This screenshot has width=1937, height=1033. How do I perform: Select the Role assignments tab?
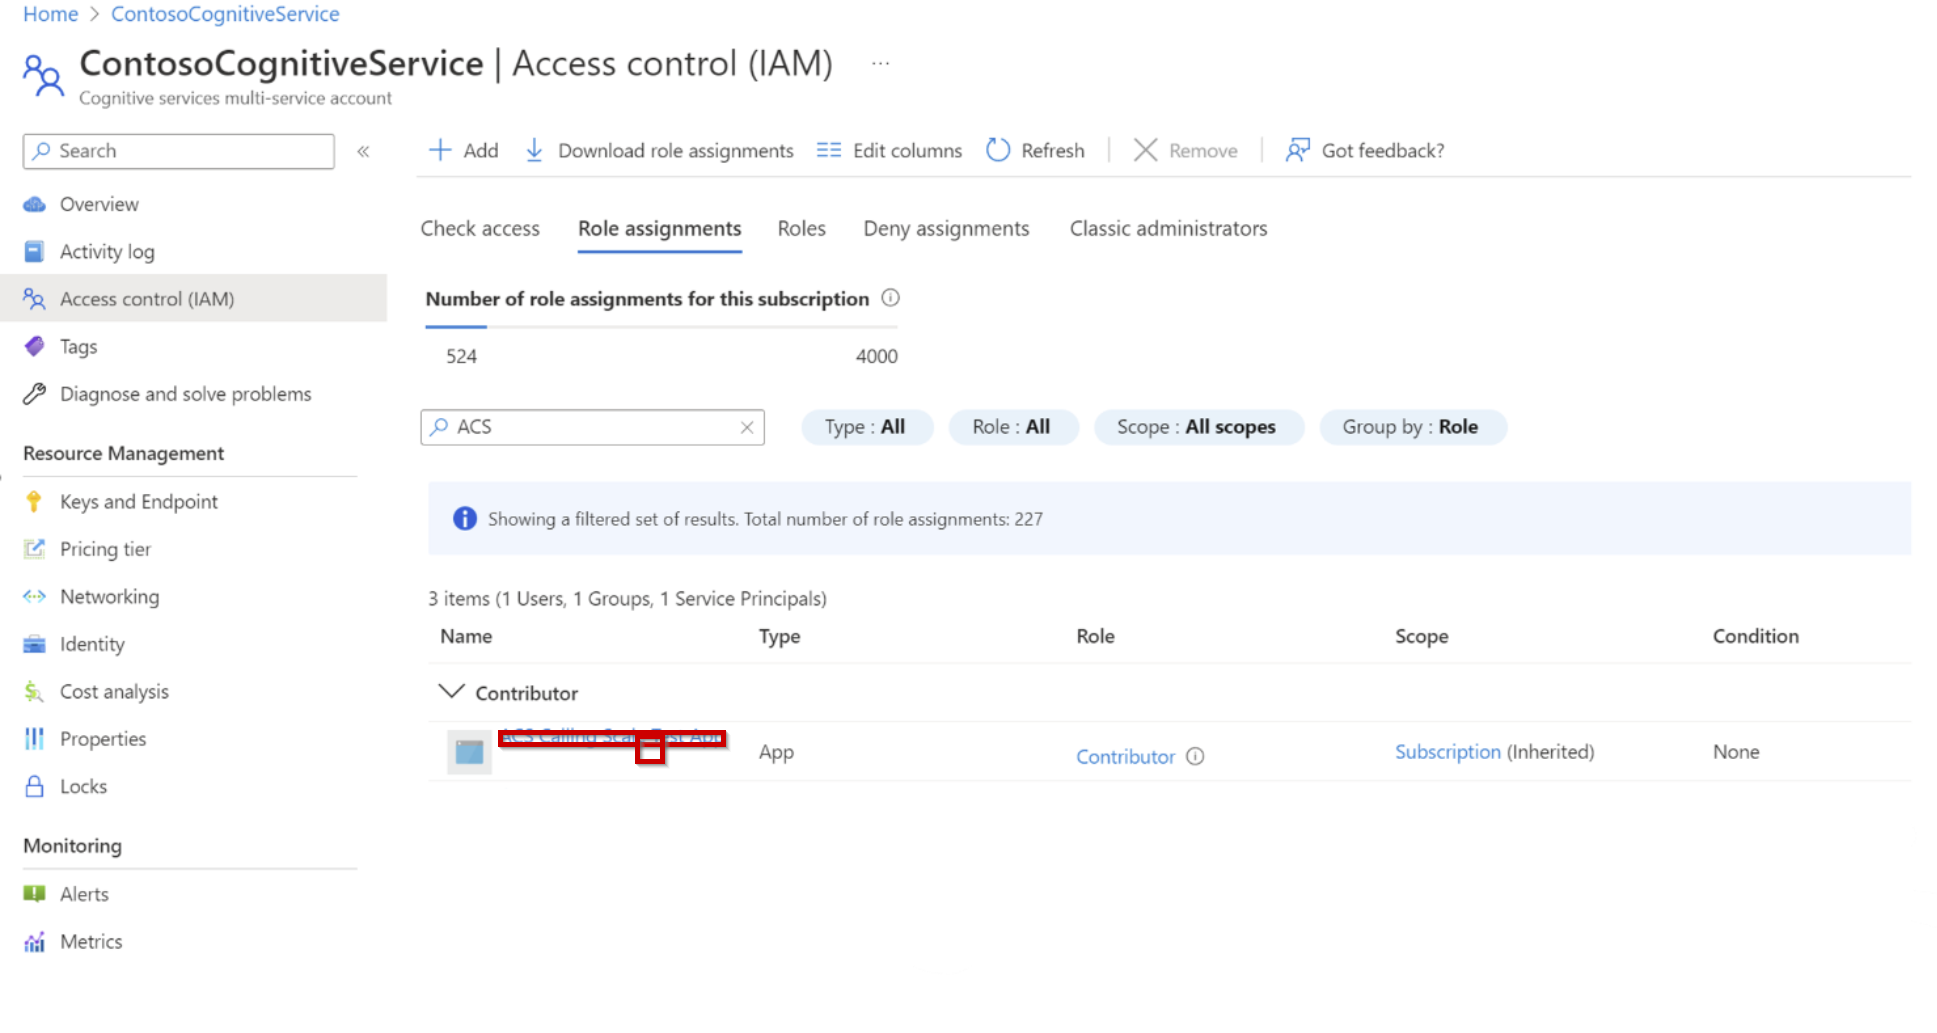click(x=660, y=228)
